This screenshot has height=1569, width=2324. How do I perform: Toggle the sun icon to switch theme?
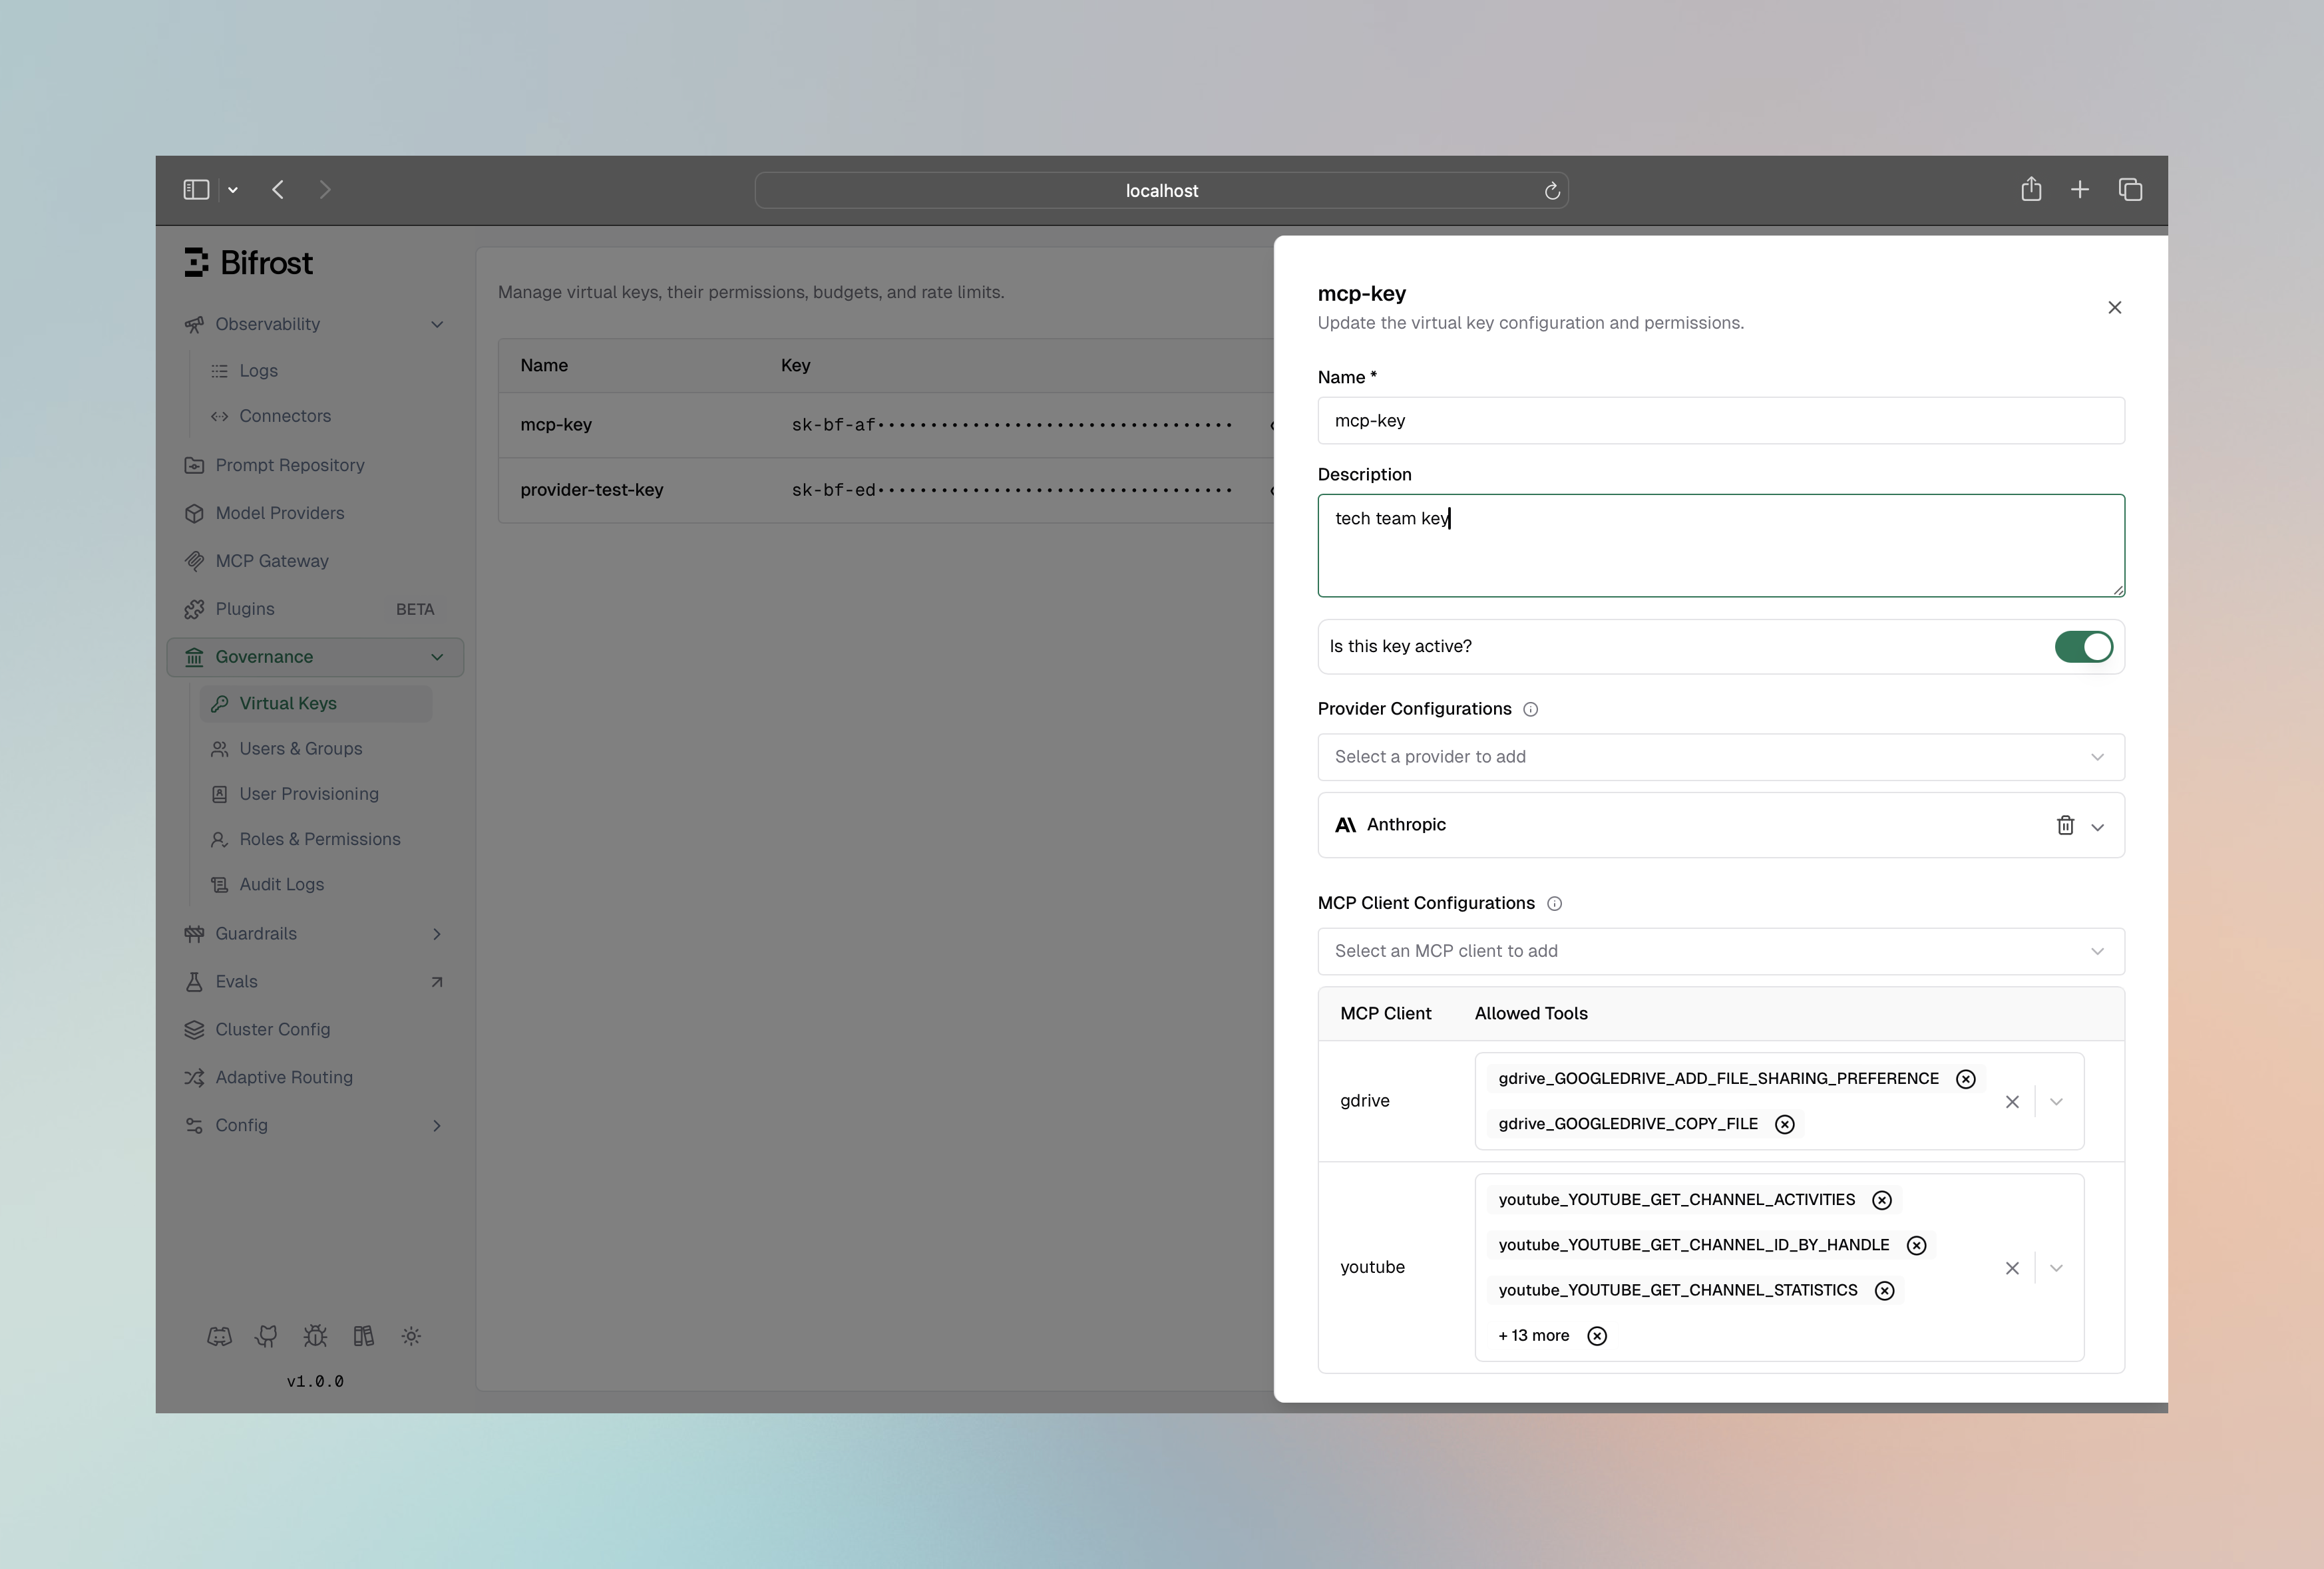(x=411, y=1336)
